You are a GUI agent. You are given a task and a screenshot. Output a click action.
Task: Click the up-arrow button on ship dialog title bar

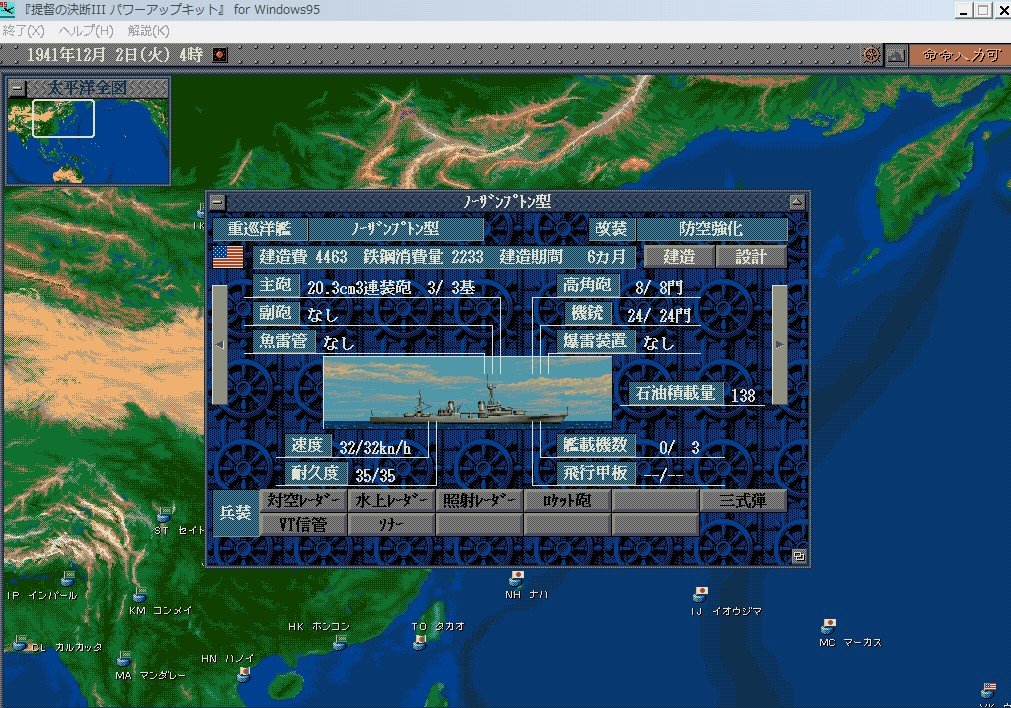797,202
